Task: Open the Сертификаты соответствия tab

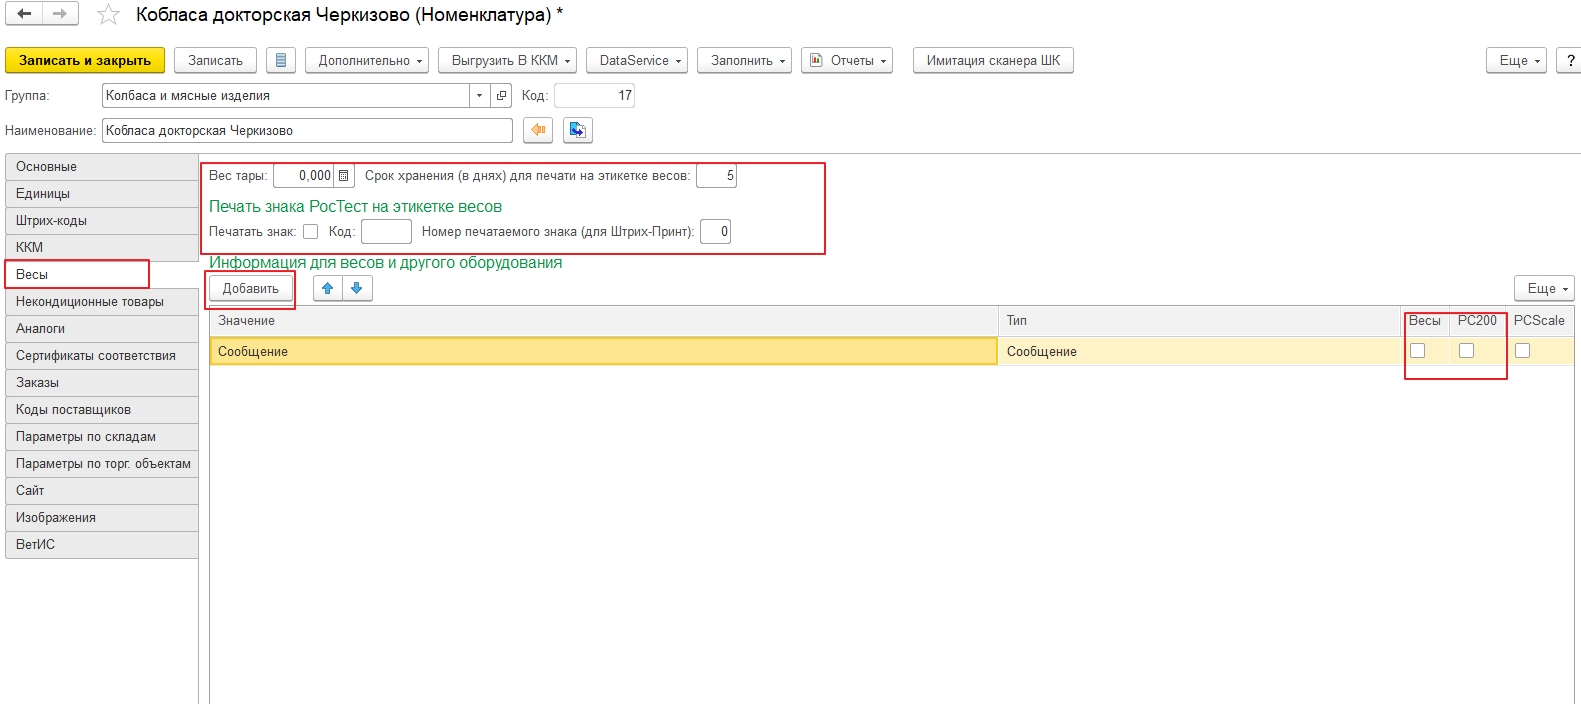Action: tap(96, 356)
